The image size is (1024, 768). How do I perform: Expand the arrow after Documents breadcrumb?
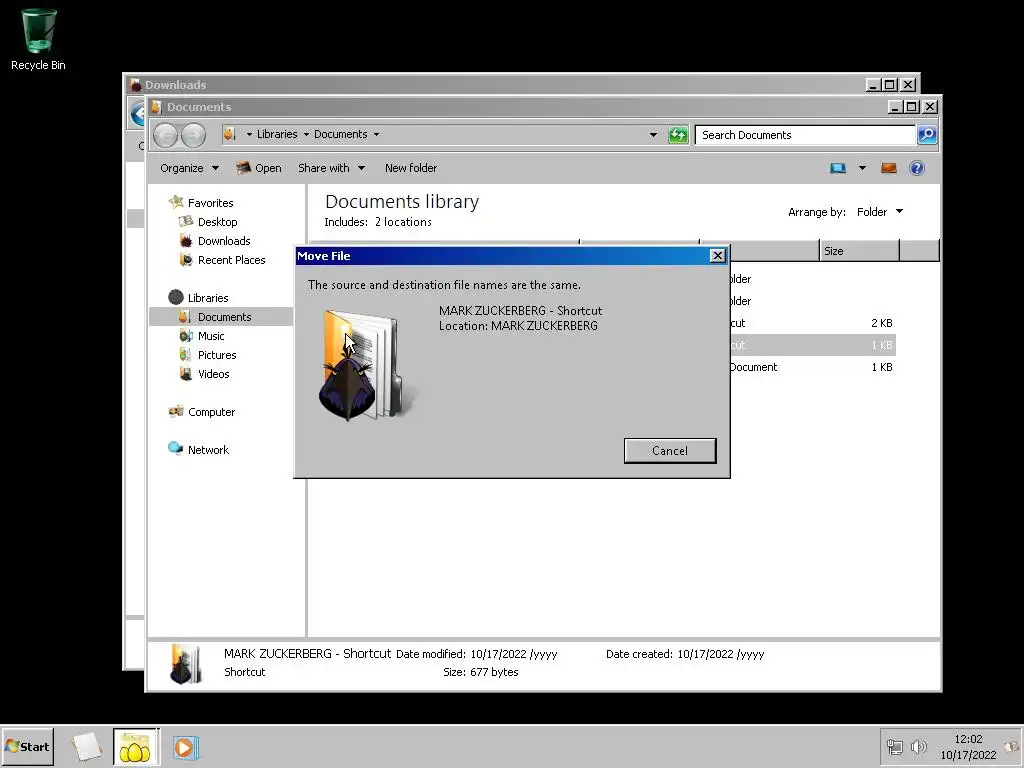click(376, 135)
